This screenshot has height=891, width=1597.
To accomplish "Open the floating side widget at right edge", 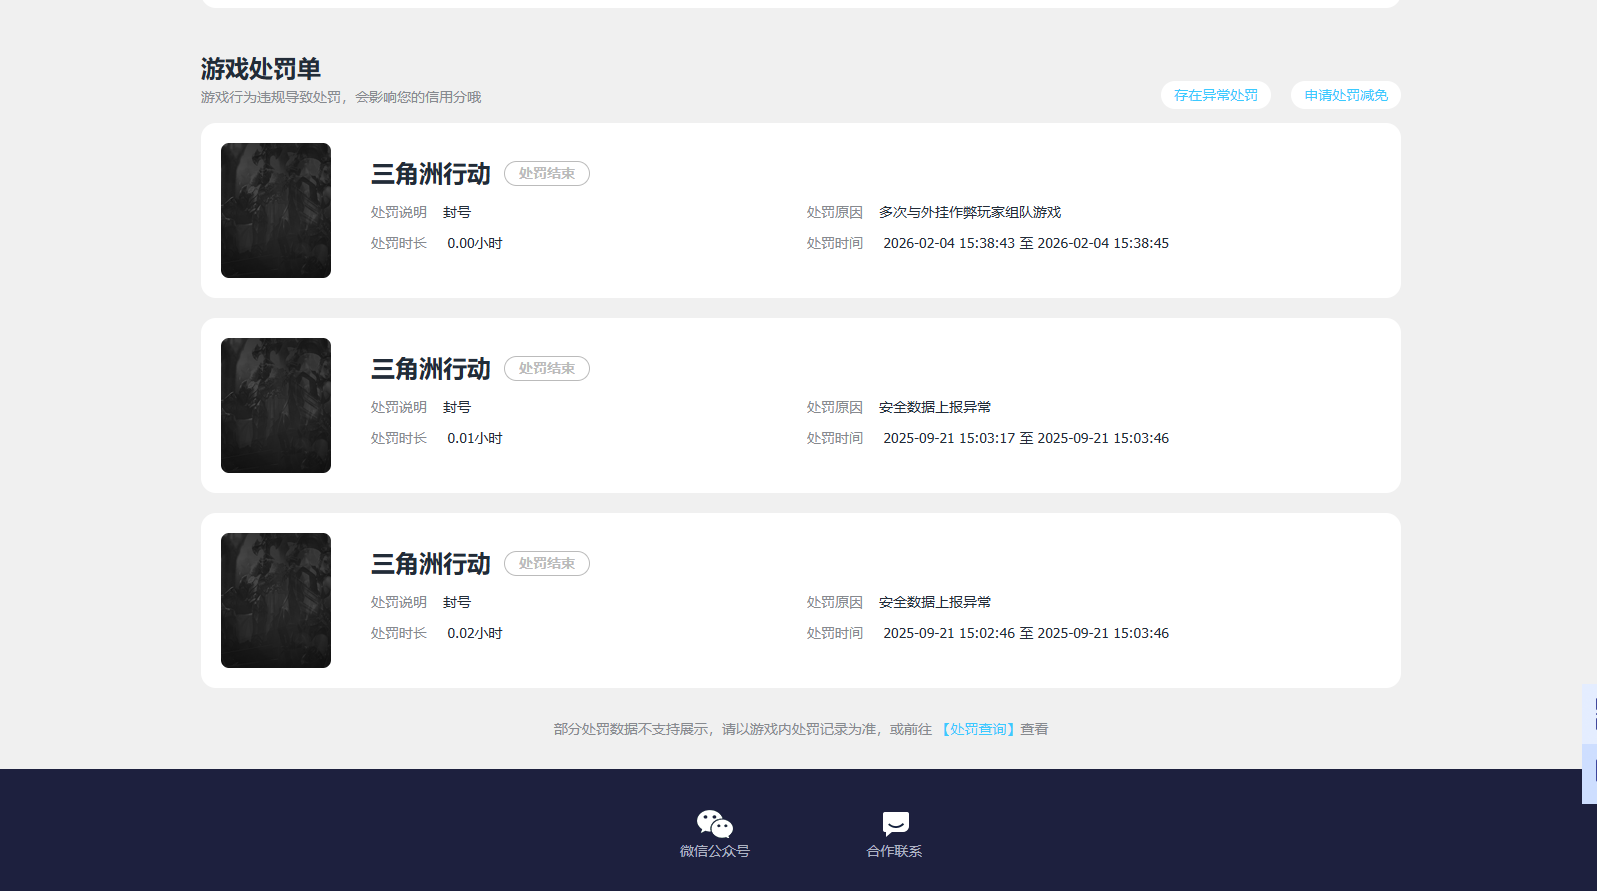I will (x=1590, y=744).
